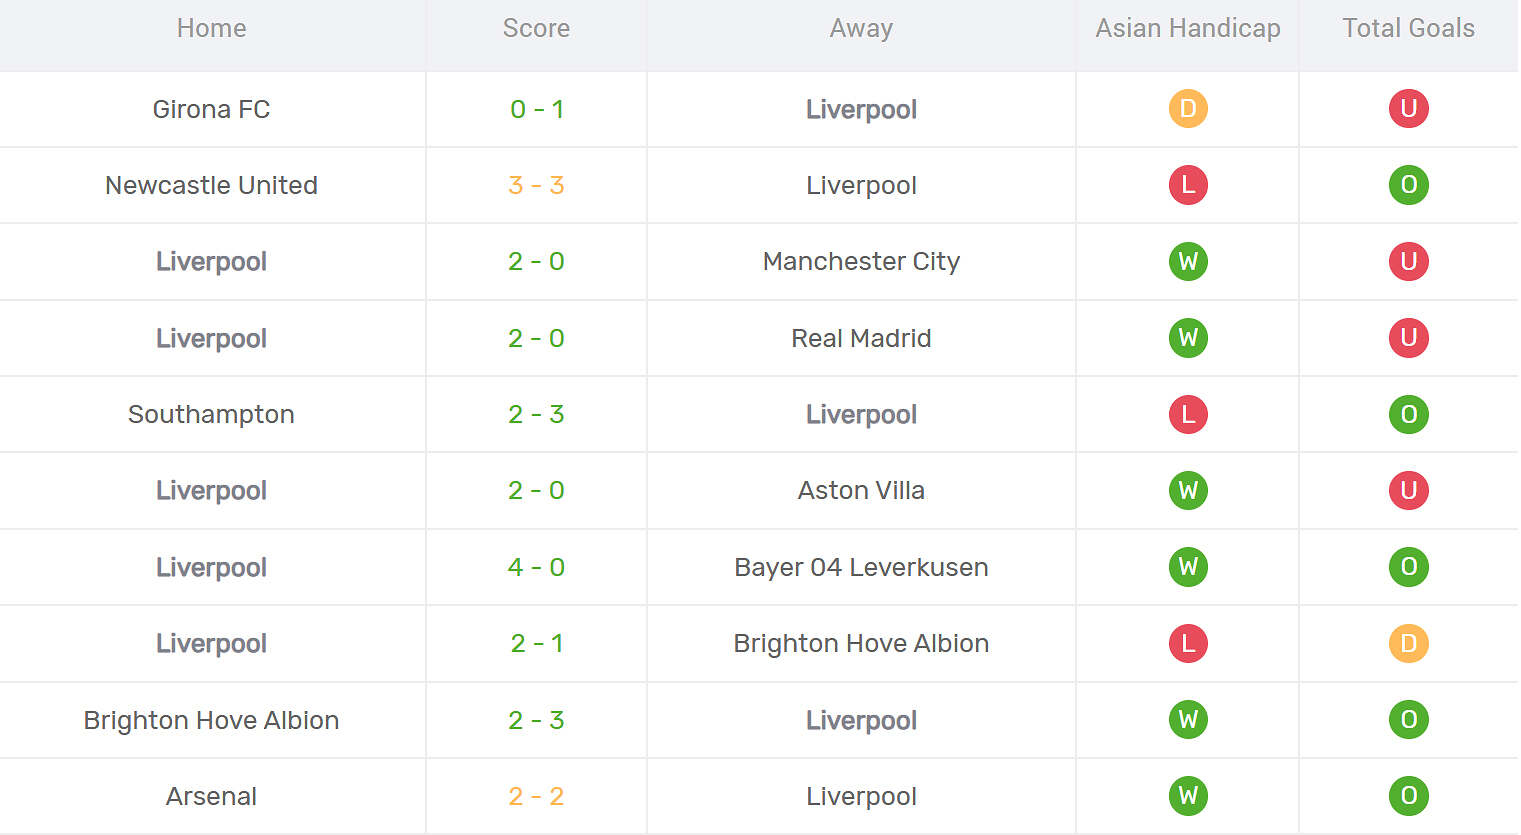1521x835 pixels.
Task: Click Over badge in Newcastle United row
Action: click(1408, 185)
